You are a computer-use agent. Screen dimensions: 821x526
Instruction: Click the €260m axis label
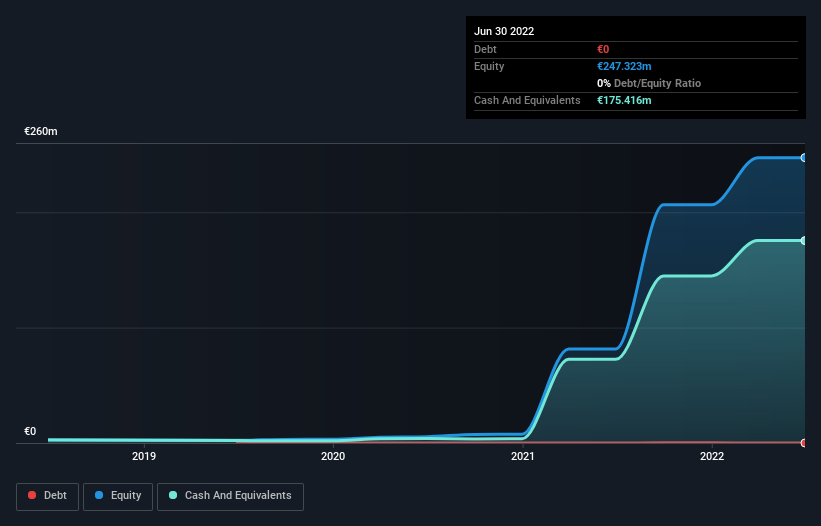point(41,131)
